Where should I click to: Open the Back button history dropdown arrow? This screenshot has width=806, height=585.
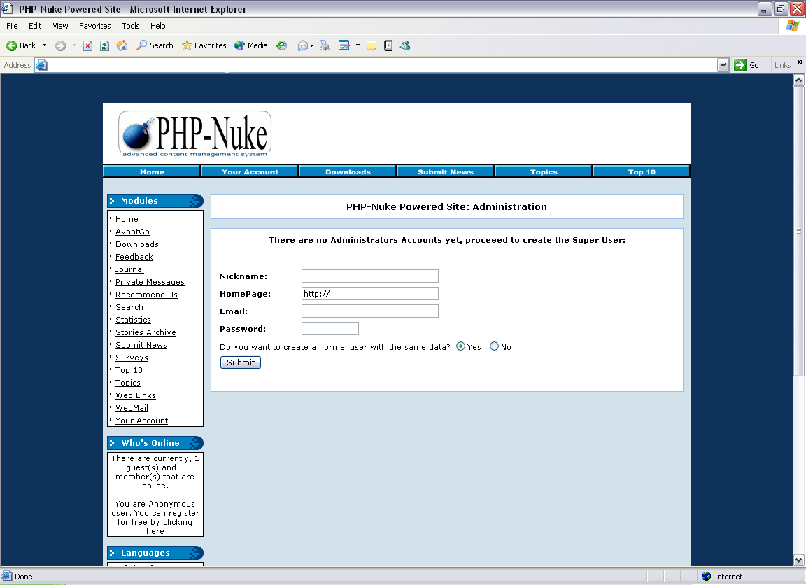pos(44,45)
